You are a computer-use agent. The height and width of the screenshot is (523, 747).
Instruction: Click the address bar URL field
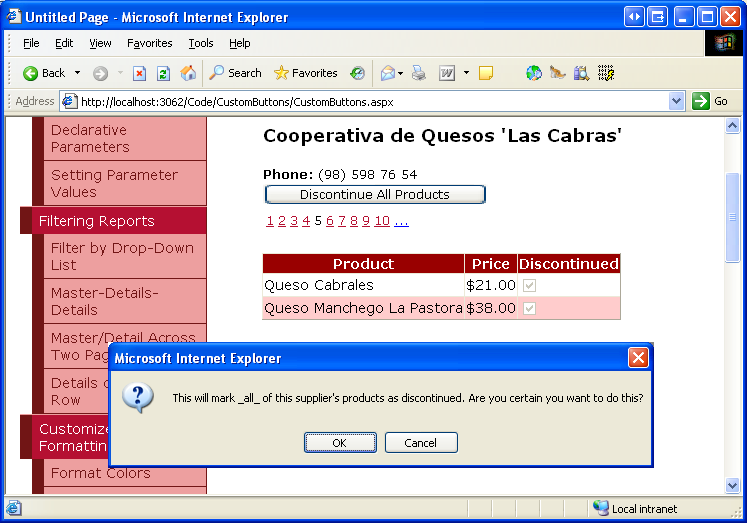click(x=370, y=101)
